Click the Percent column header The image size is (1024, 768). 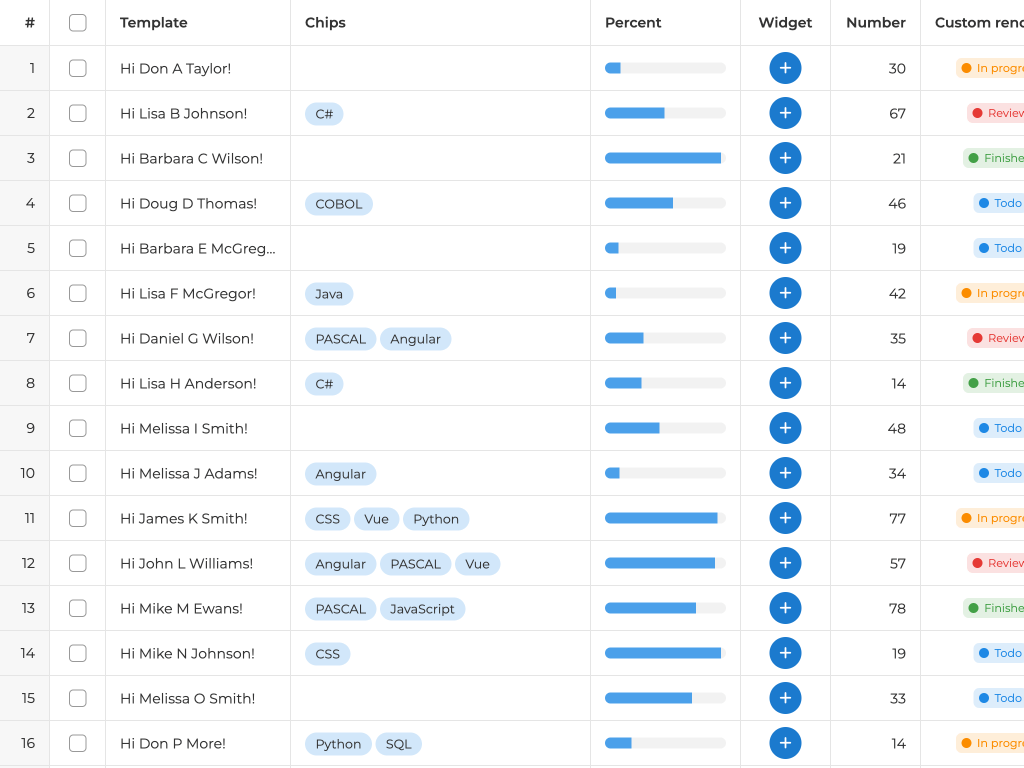tap(633, 23)
